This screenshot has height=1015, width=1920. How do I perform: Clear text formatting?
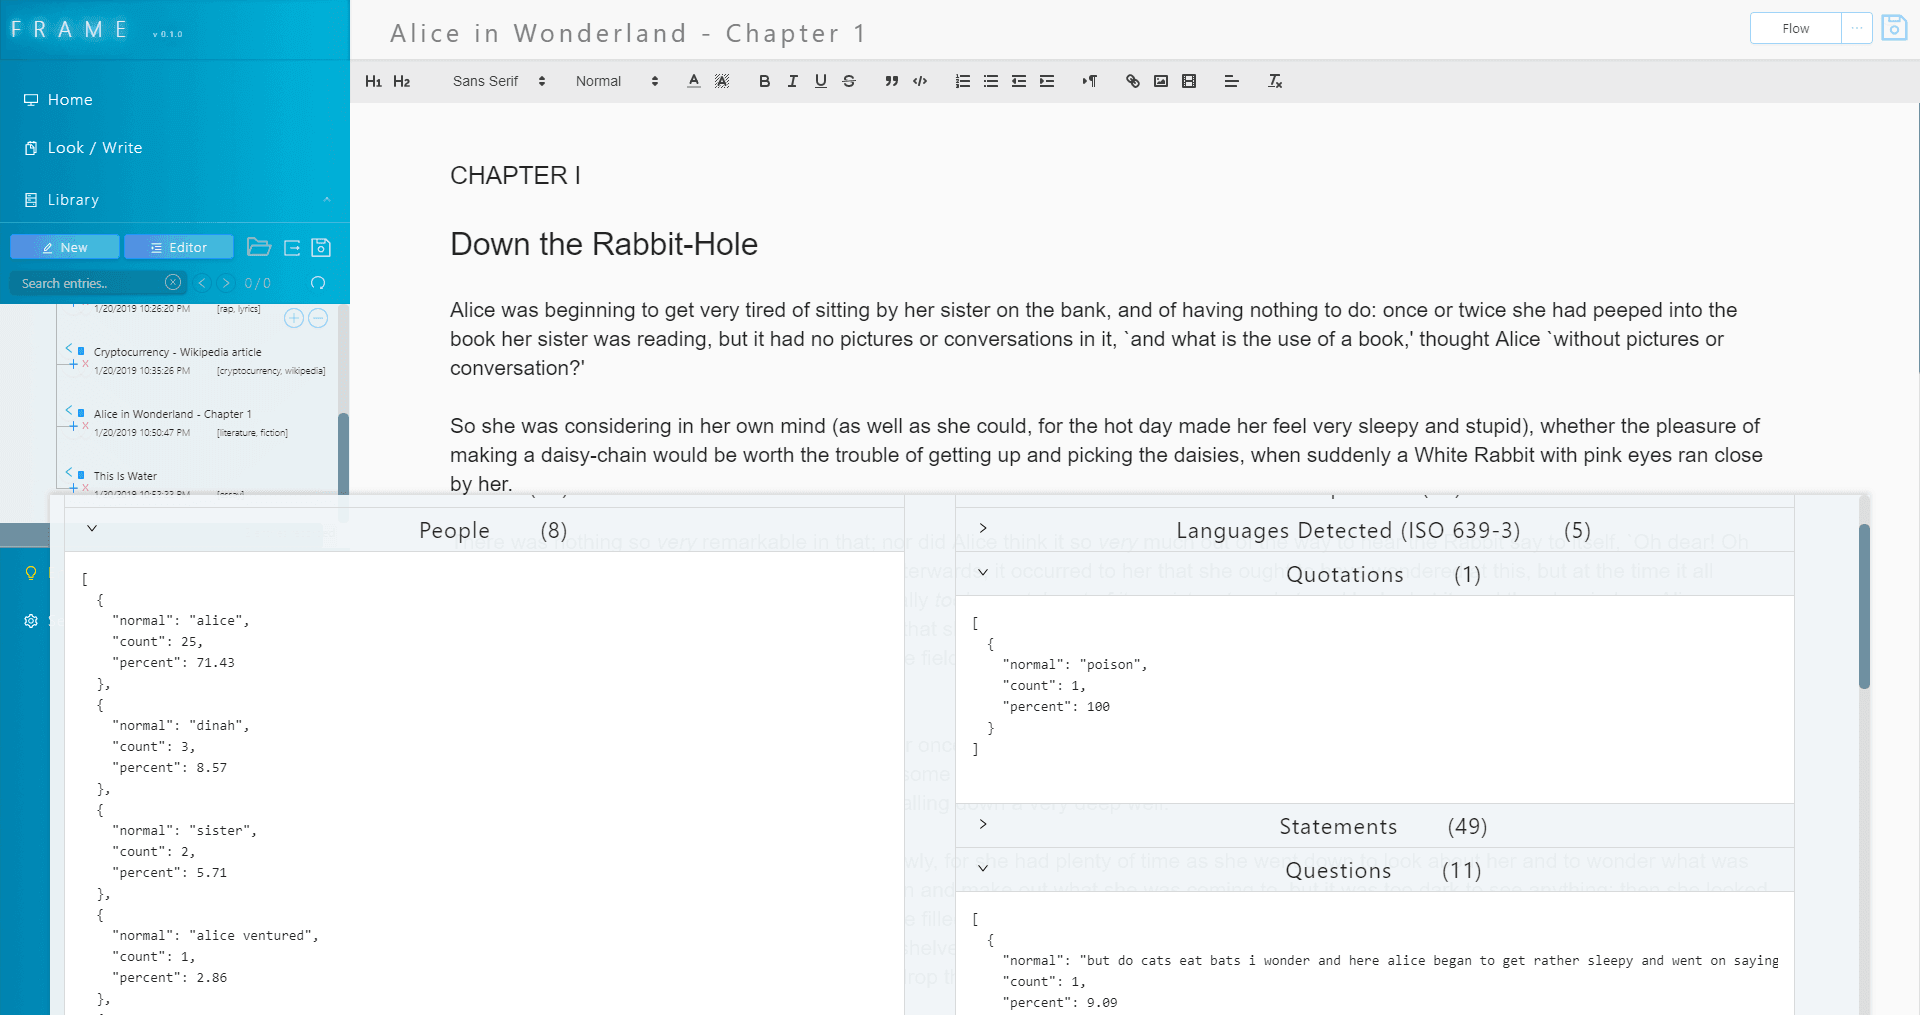1275,81
